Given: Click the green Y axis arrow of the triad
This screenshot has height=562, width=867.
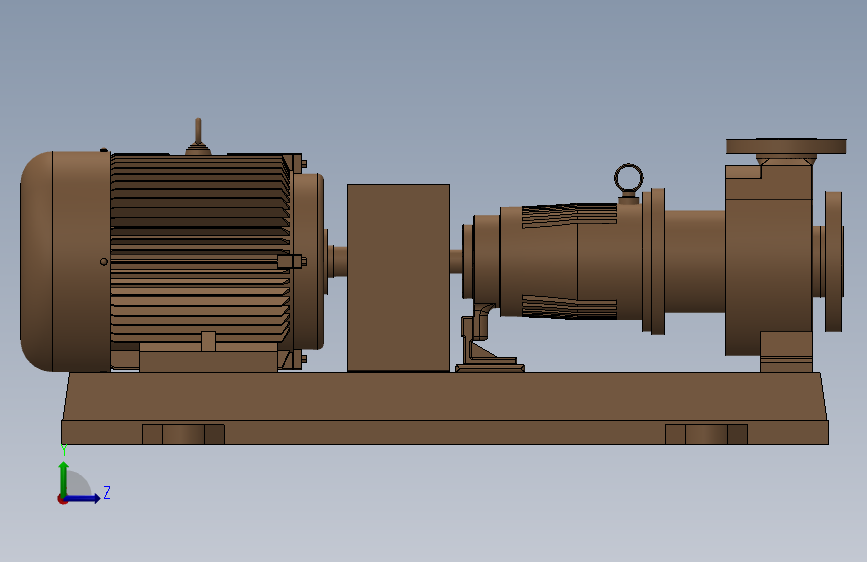Looking at the screenshot, I should pyautogui.click(x=64, y=478).
